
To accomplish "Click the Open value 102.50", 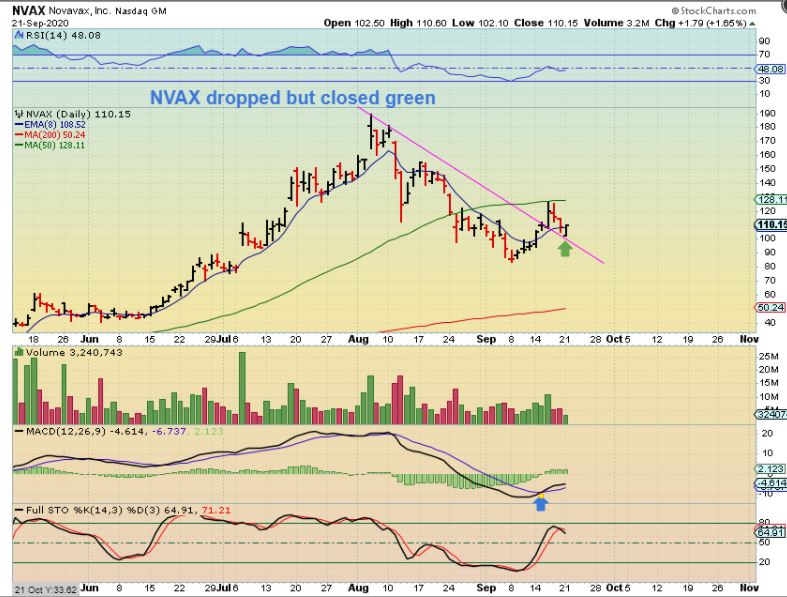I will [369, 23].
